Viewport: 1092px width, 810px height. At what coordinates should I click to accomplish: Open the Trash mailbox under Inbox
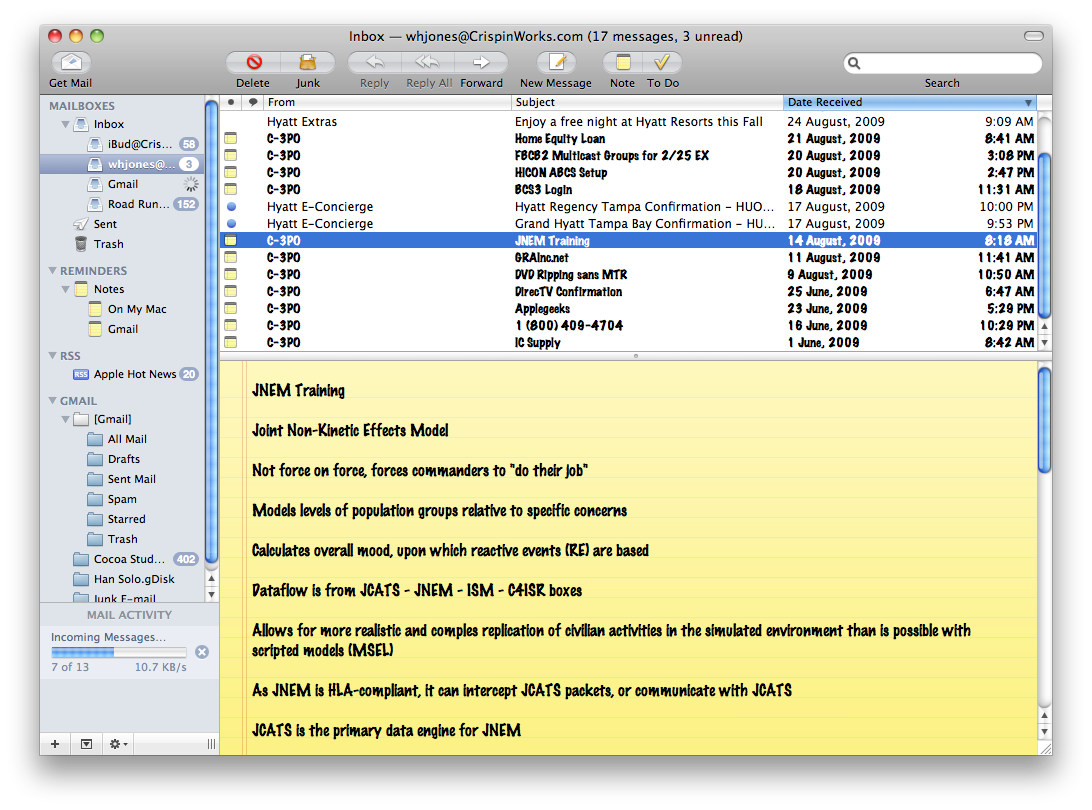point(123,244)
